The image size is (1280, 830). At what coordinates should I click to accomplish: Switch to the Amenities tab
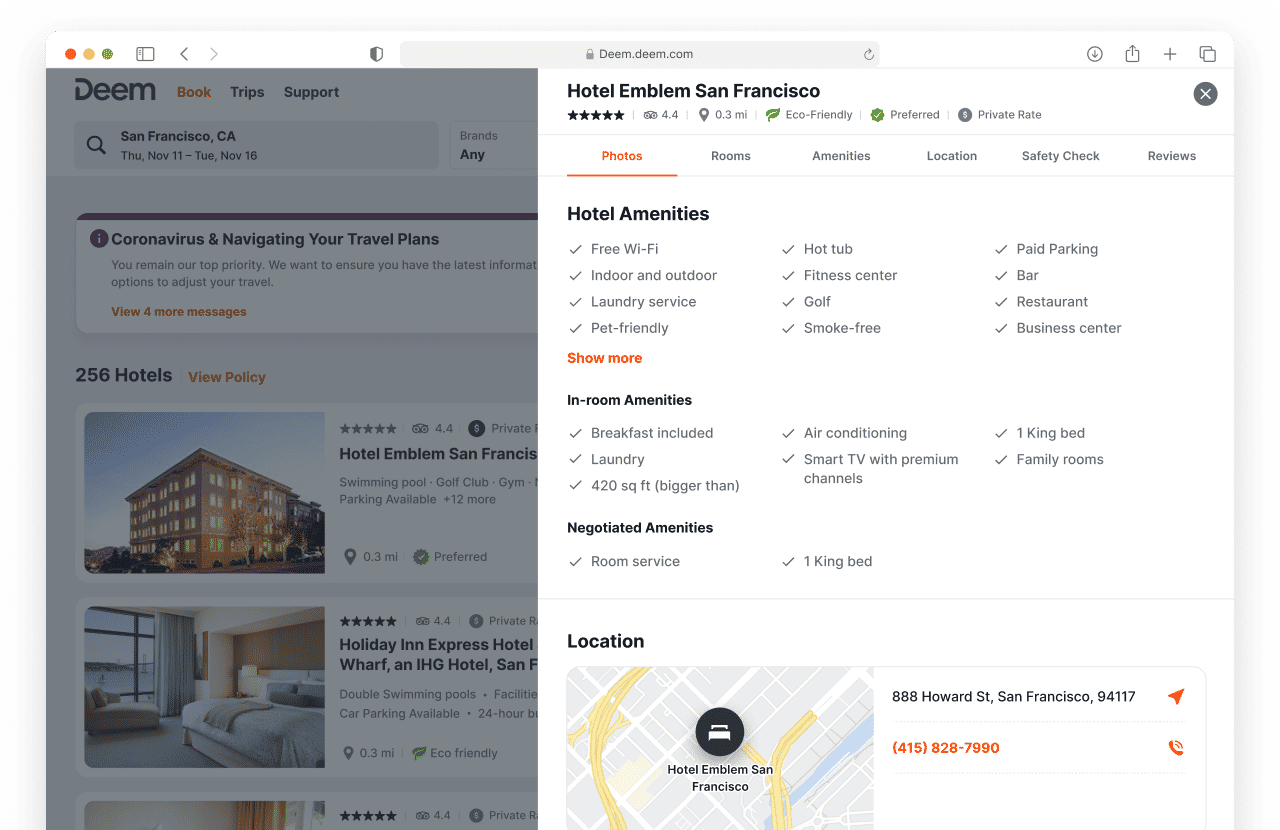841,156
